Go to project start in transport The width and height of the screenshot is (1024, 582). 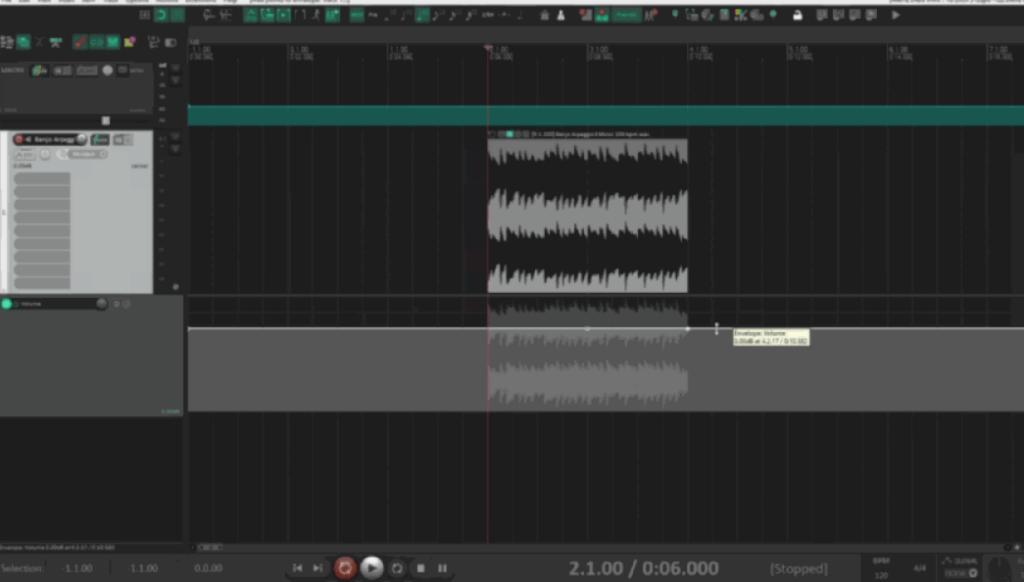[x=298, y=568]
